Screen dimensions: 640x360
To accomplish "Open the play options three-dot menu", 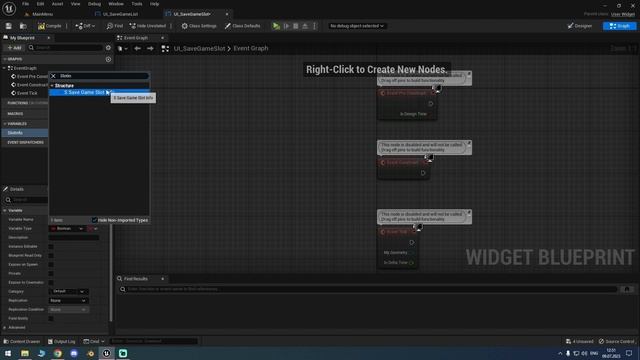I will (x=314, y=26).
